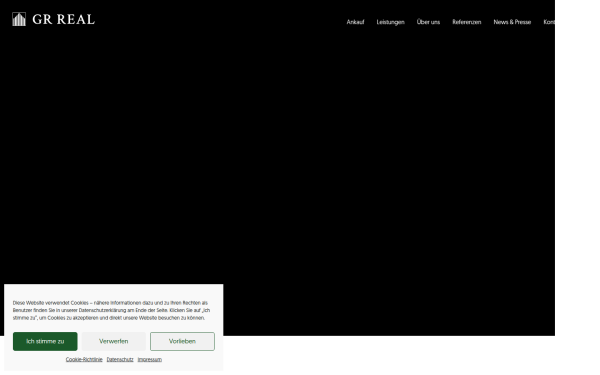600x375 pixels.
Task: Open the Cookie-Richtlinie link
Action: point(84,359)
